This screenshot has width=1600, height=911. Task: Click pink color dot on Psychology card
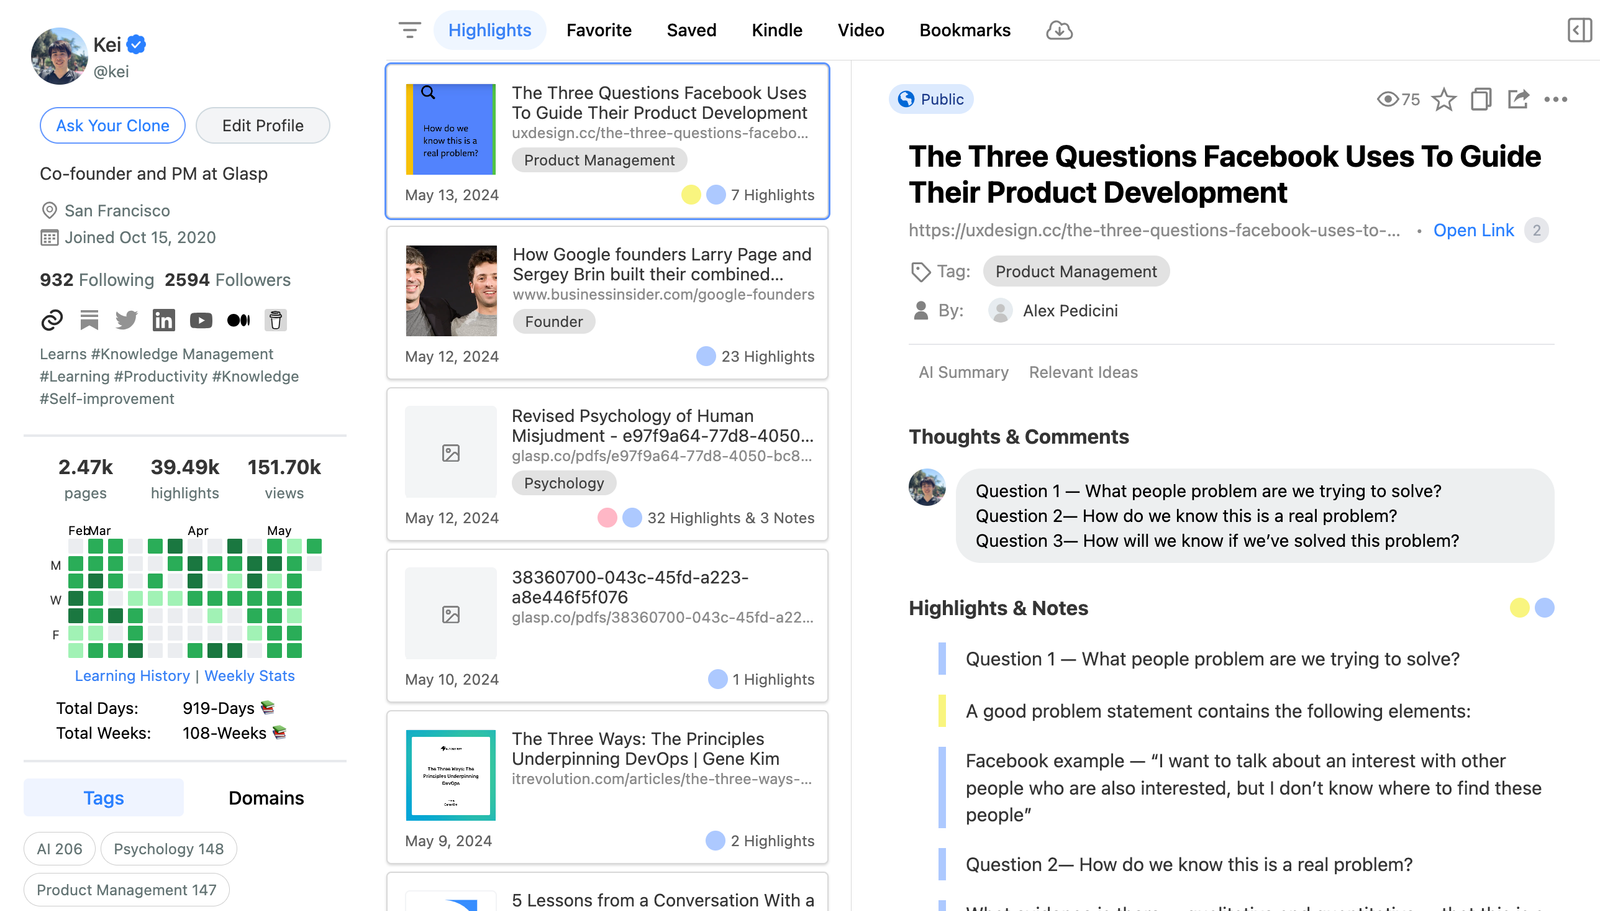point(607,518)
